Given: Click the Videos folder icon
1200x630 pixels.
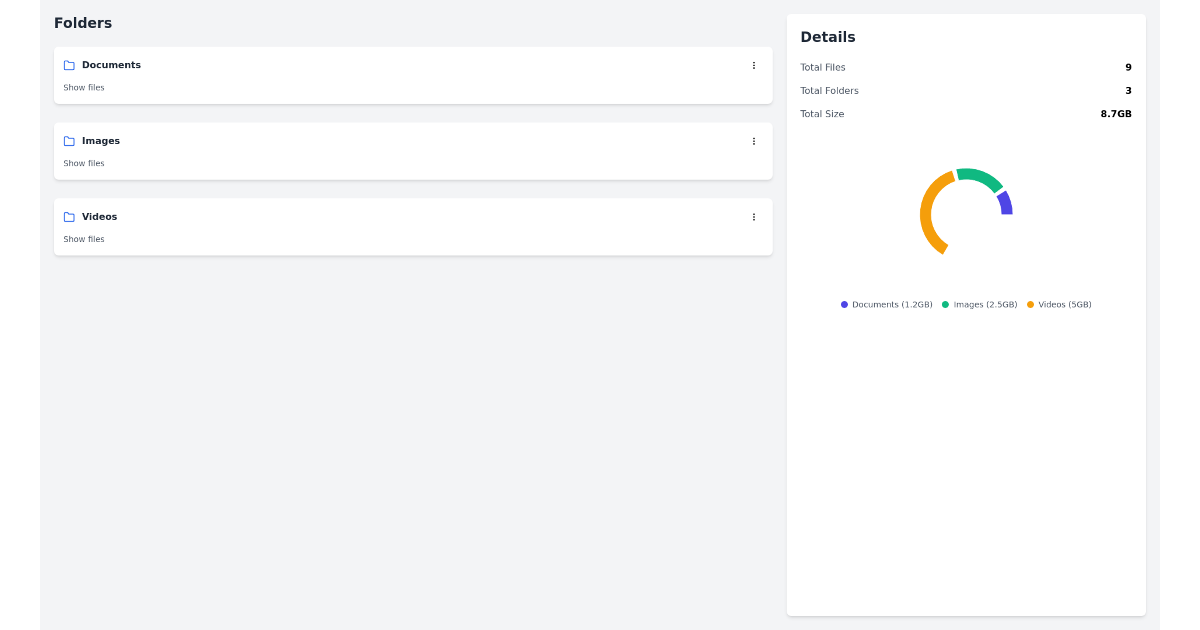Looking at the screenshot, I should click(69, 217).
